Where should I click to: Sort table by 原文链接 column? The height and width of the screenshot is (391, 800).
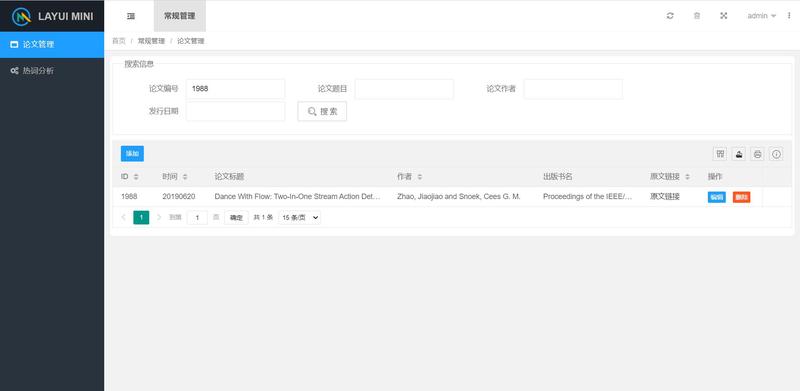click(x=687, y=177)
